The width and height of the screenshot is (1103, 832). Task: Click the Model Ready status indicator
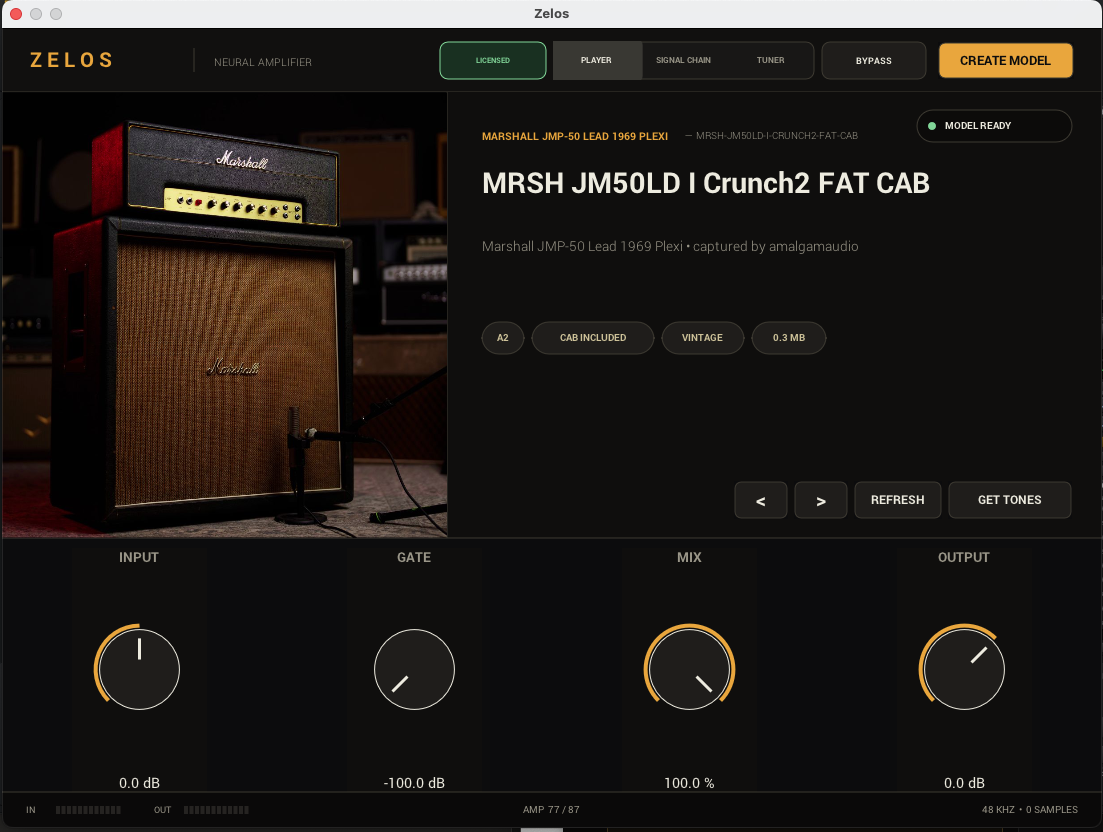(x=994, y=126)
